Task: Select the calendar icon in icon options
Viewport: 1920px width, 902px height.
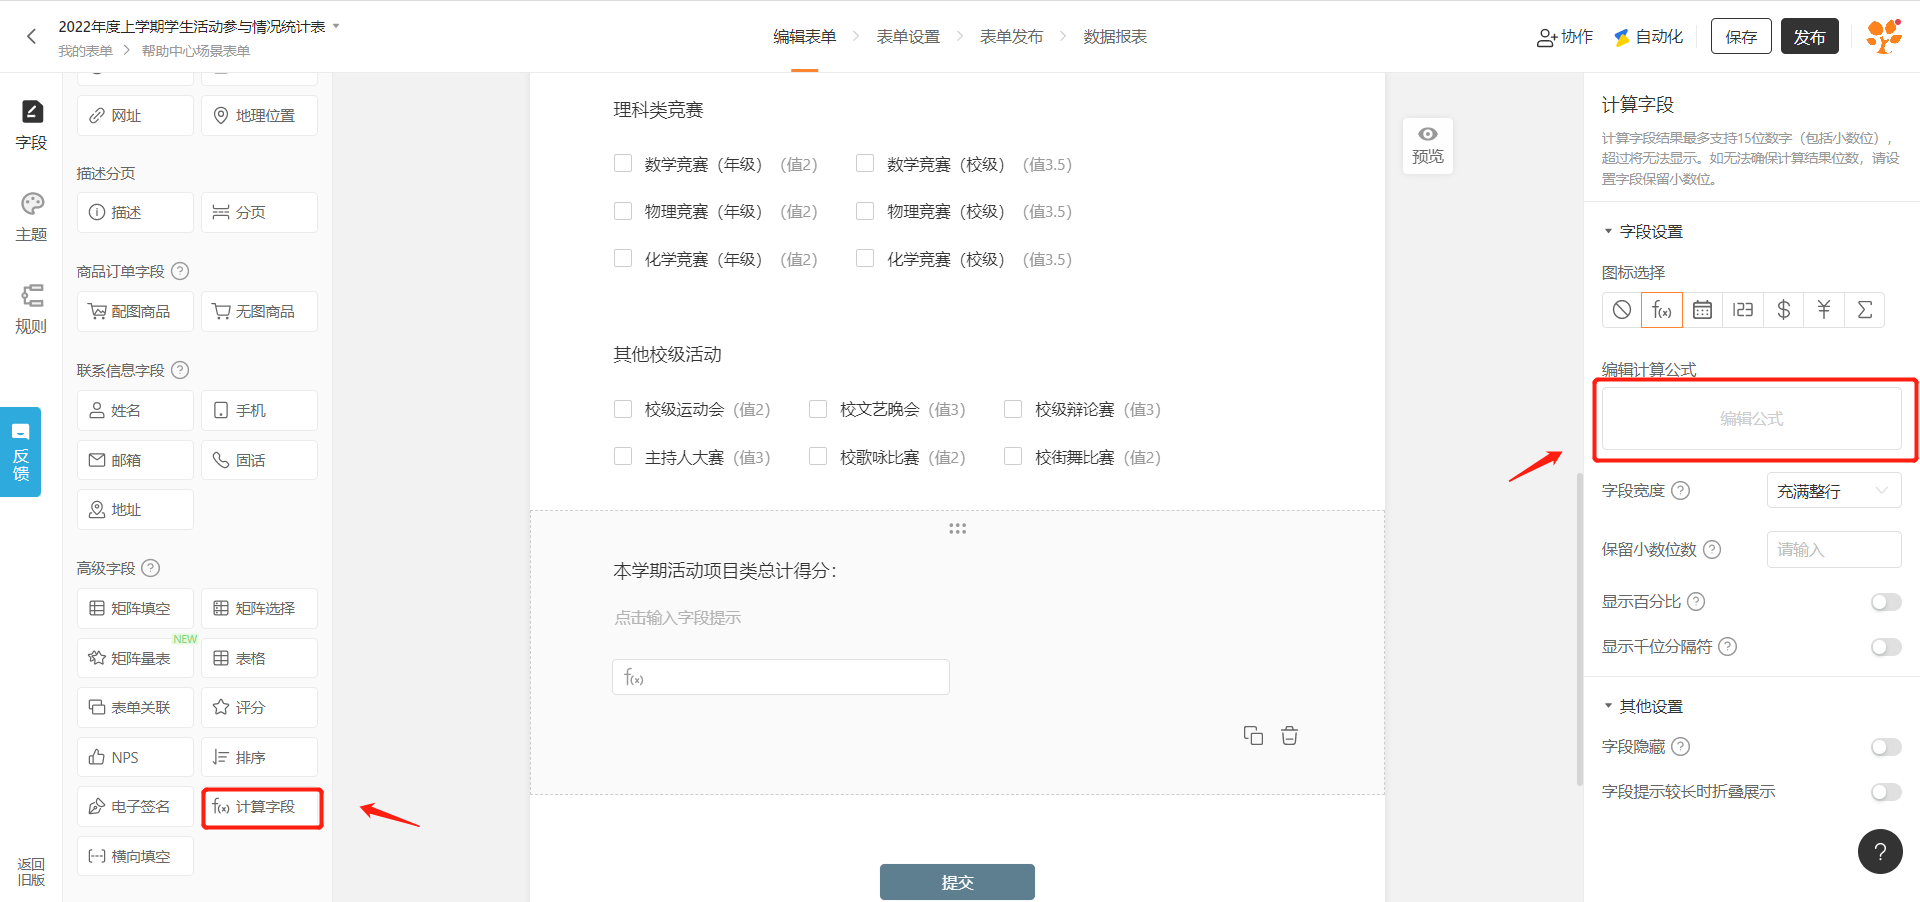Action: click(x=1702, y=310)
